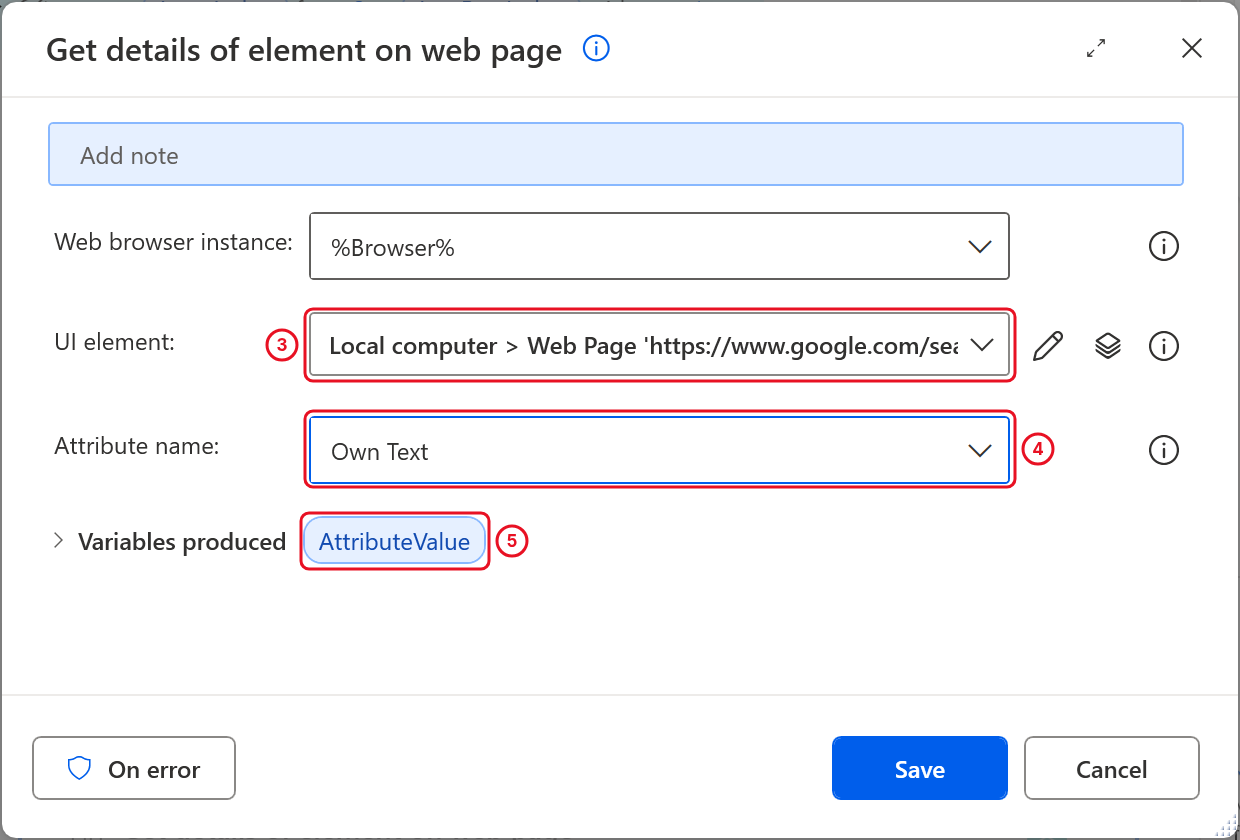This screenshot has width=1240, height=840.
Task: Show info for Attribute name
Action: pyautogui.click(x=1164, y=451)
